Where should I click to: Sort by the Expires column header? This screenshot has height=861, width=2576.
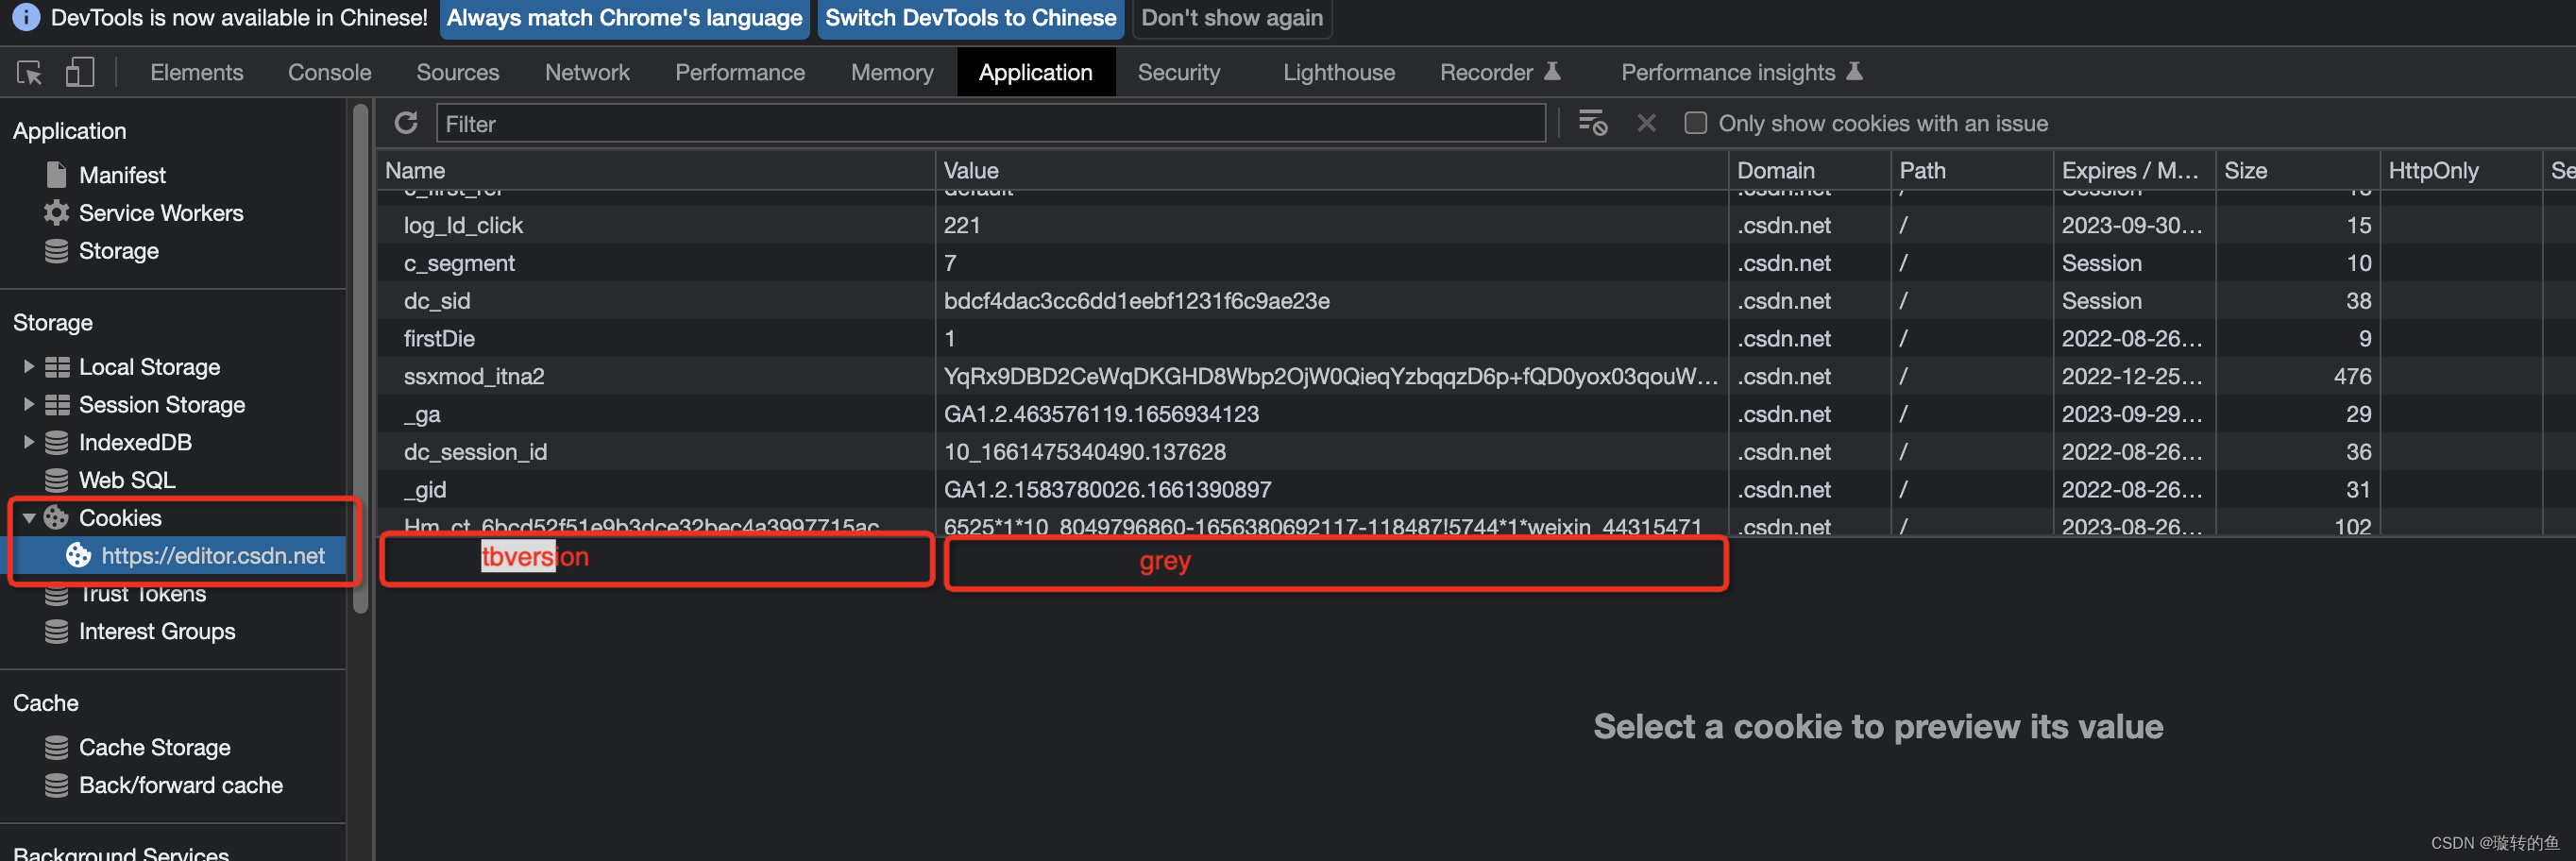click(2133, 170)
